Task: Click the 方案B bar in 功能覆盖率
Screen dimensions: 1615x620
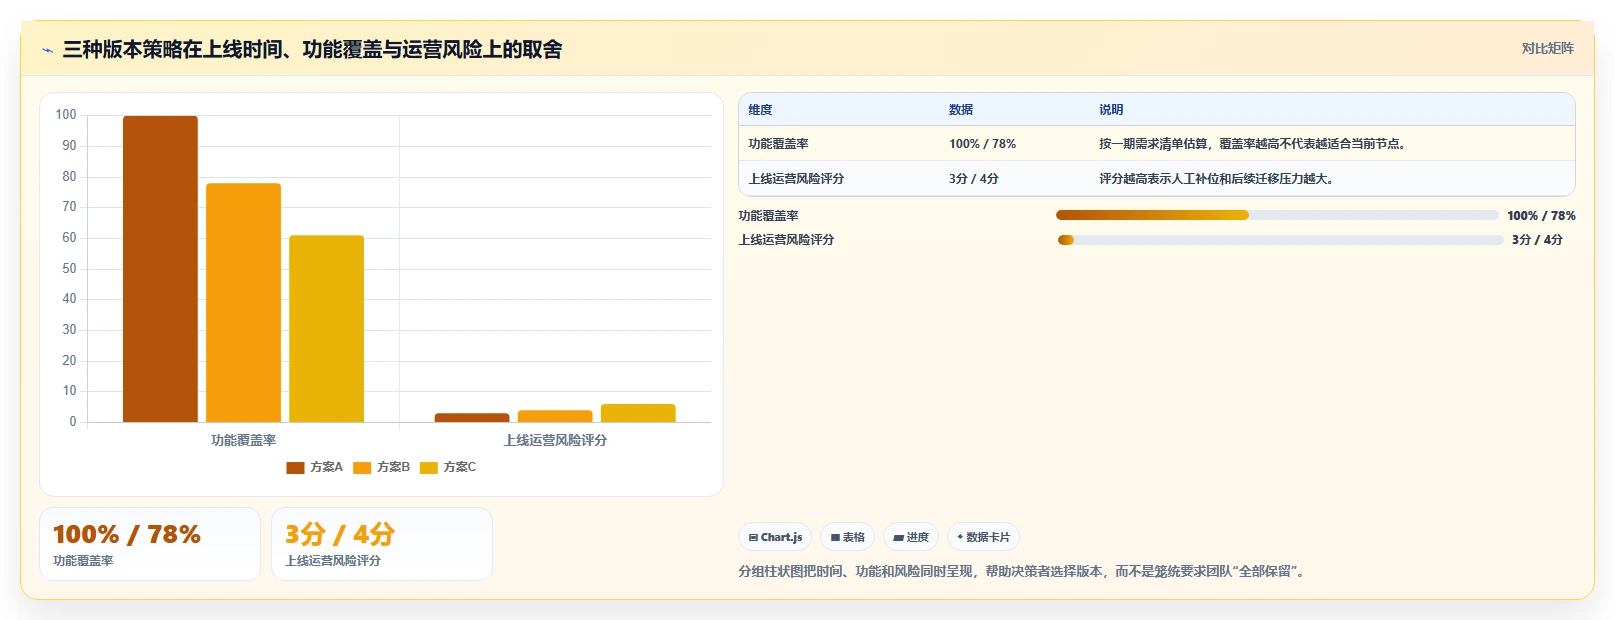Action: click(x=243, y=302)
